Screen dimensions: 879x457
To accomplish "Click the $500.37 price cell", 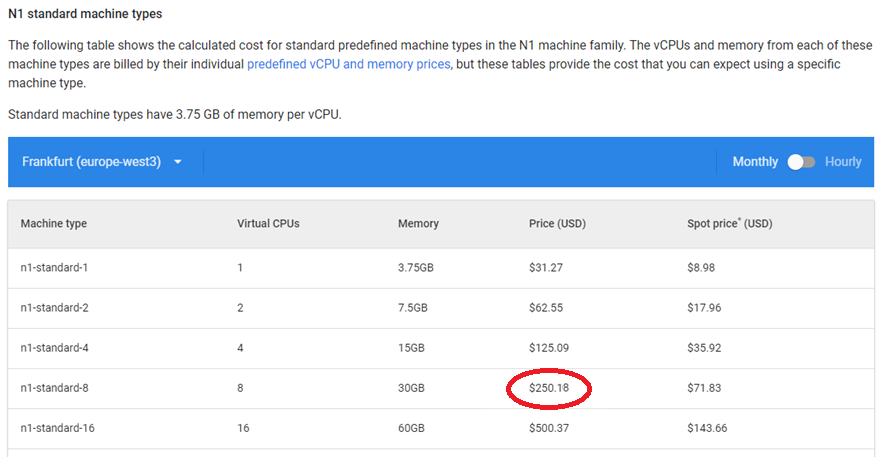I will [549, 428].
